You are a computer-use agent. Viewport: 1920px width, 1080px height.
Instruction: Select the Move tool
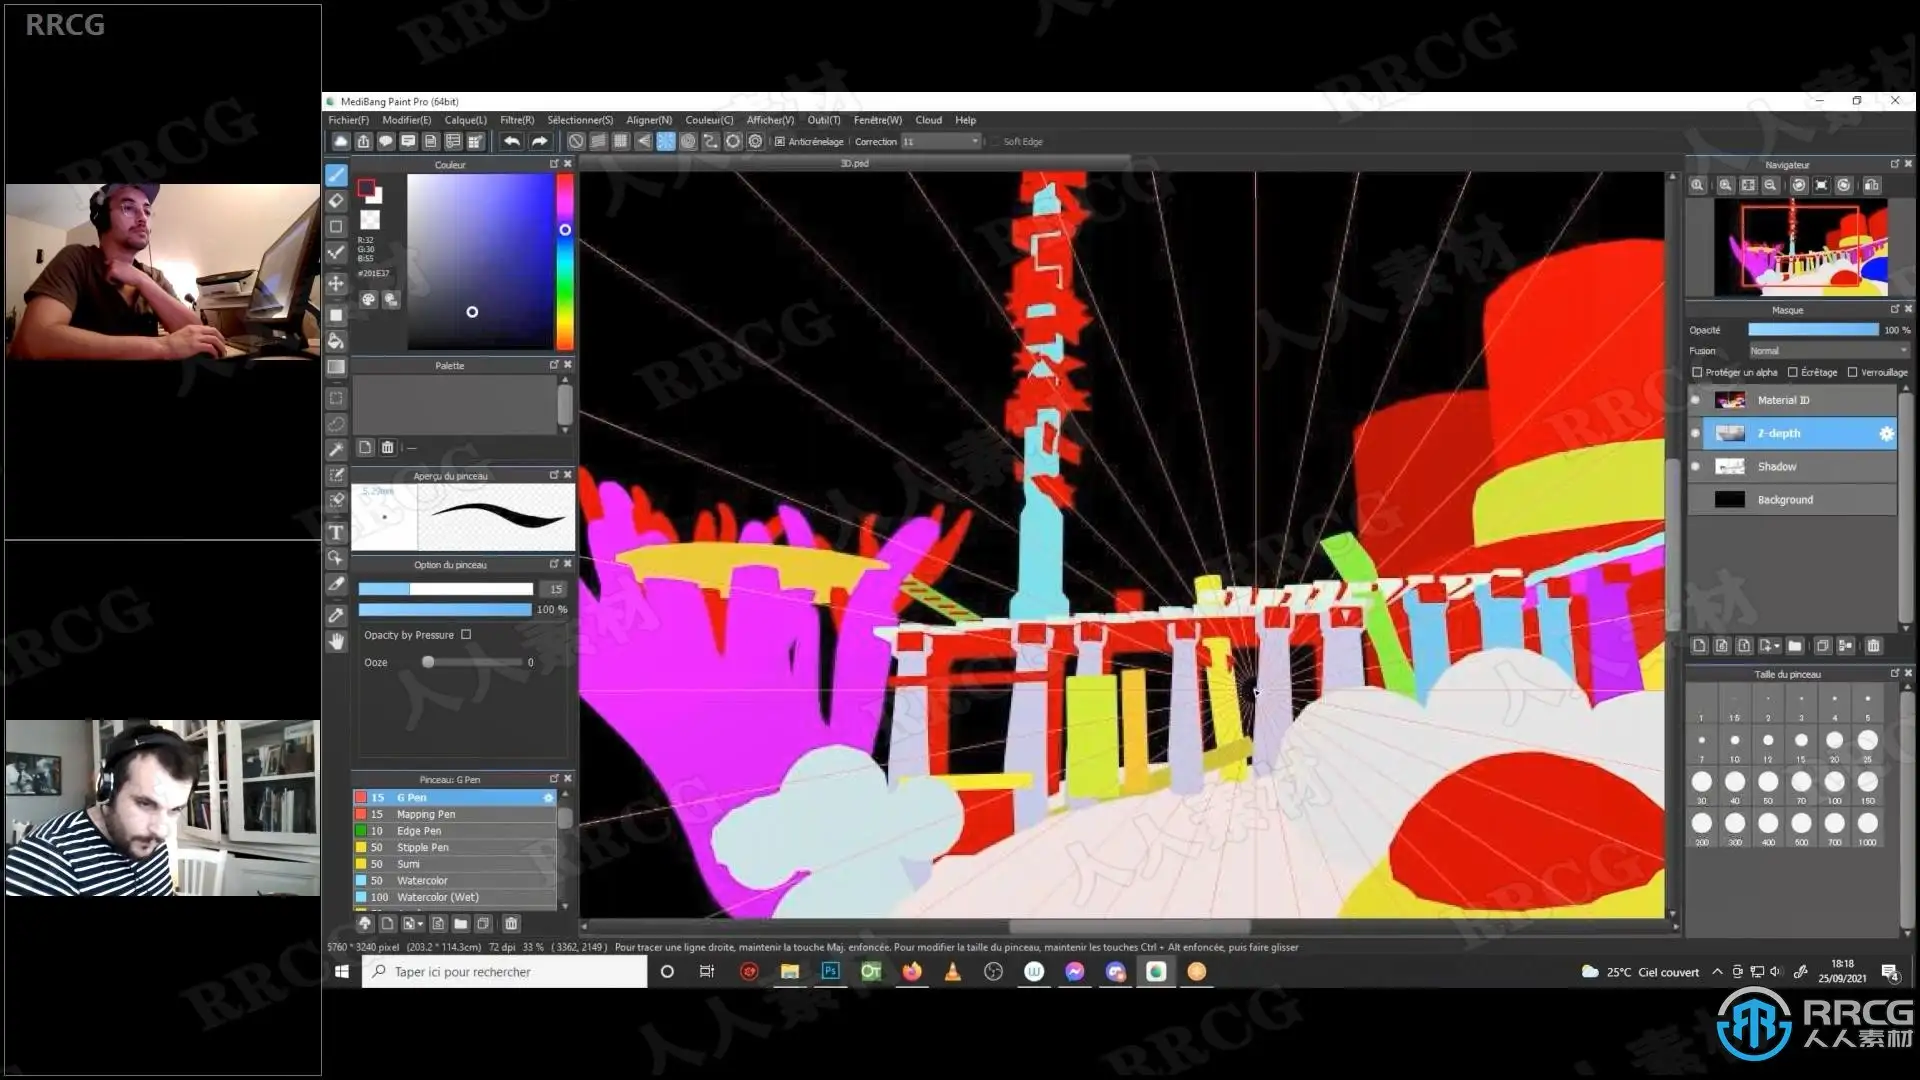(x=336, y=284)
